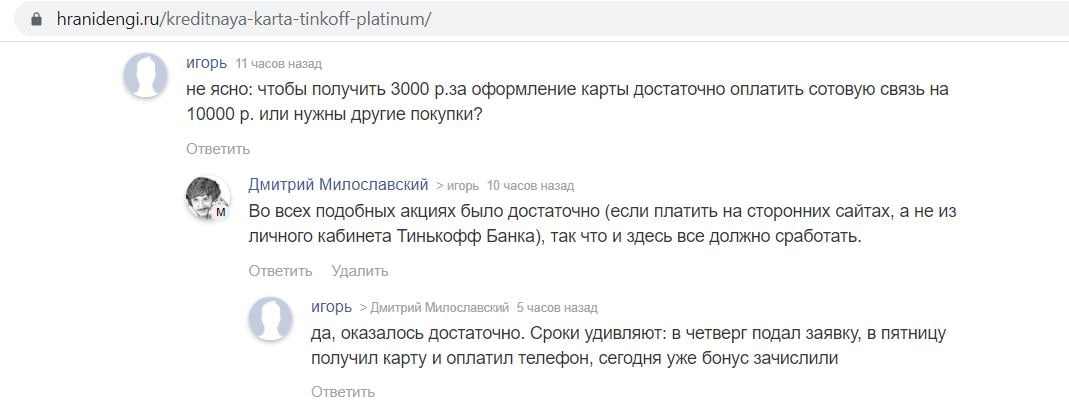Click игорь's question text about 3000 р.

[567, 102]
